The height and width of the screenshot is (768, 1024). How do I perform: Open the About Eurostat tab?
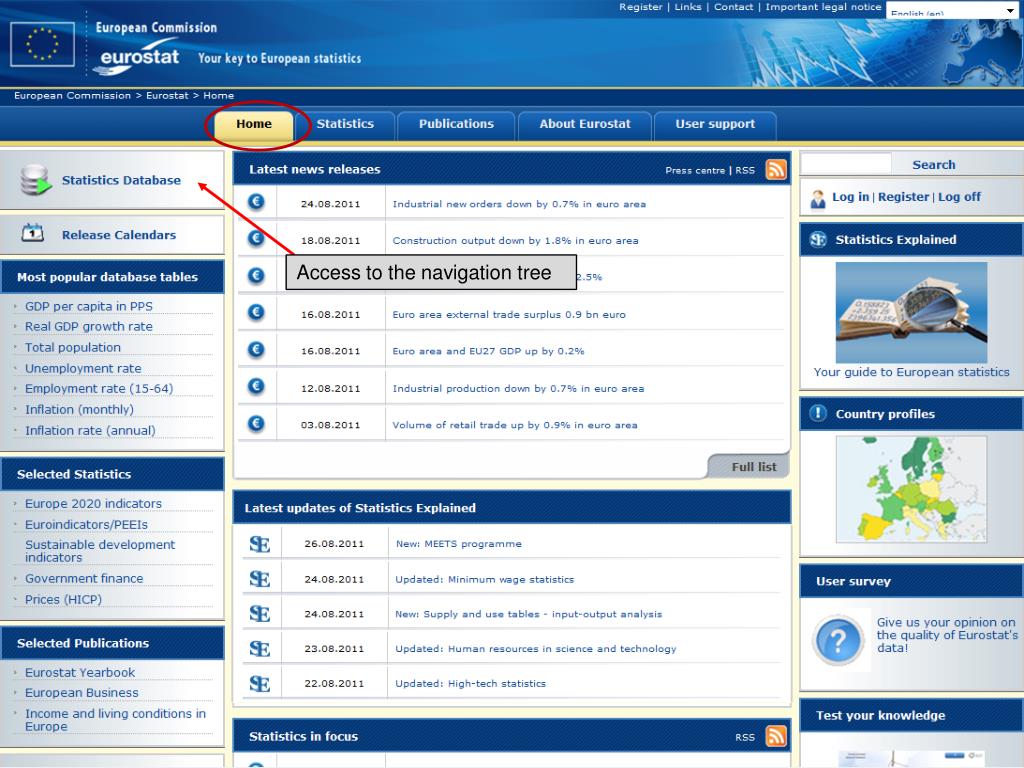[x=585, y=124]
